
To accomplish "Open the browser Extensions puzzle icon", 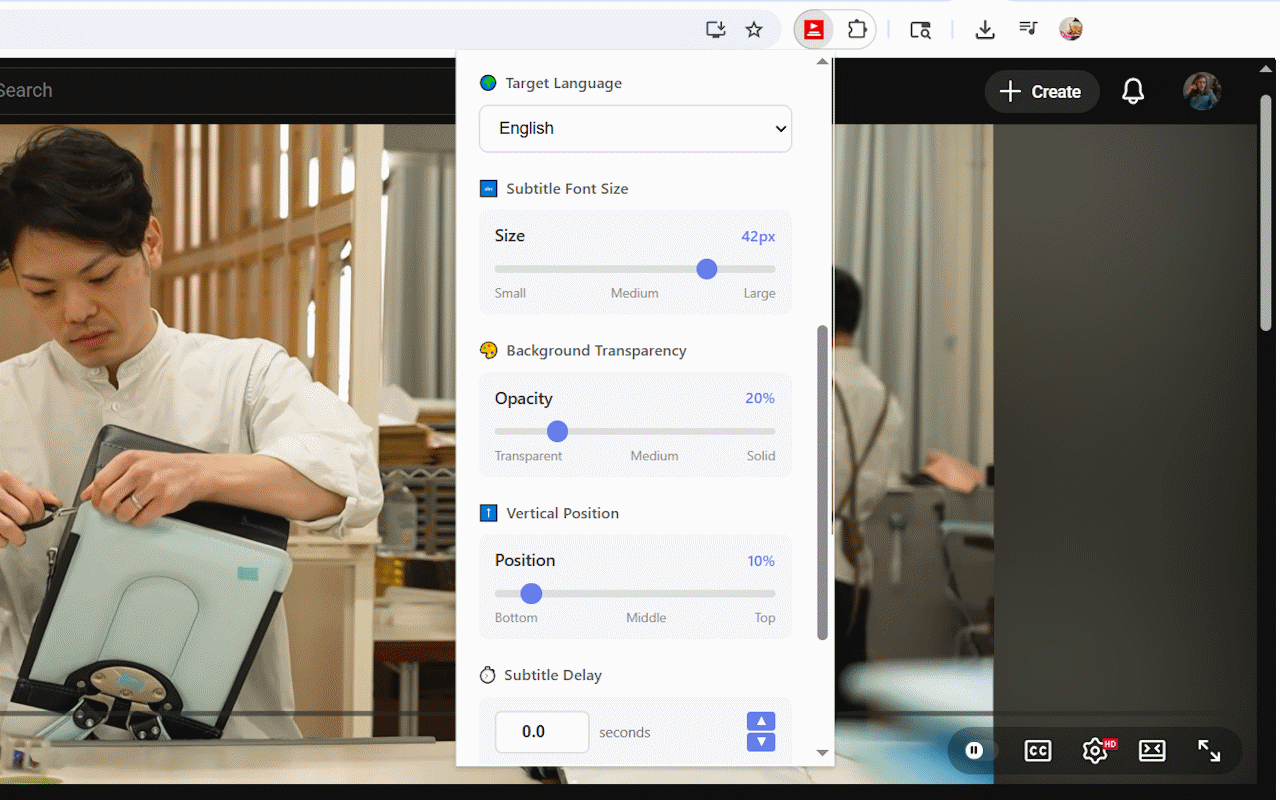I will [x=857, y=30].
